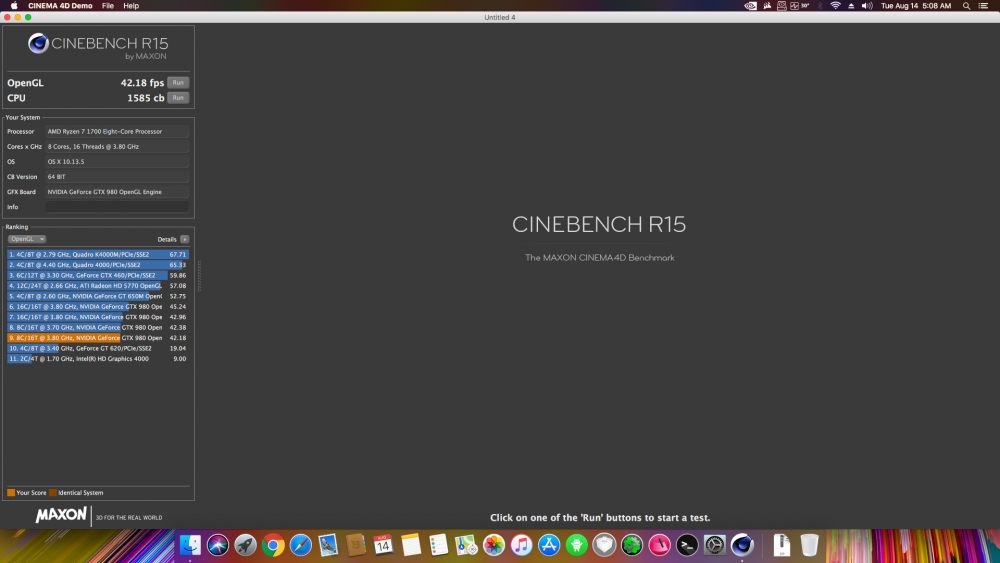
Task: Click the Wi-Fi status icon
Action: coord(835,6)
